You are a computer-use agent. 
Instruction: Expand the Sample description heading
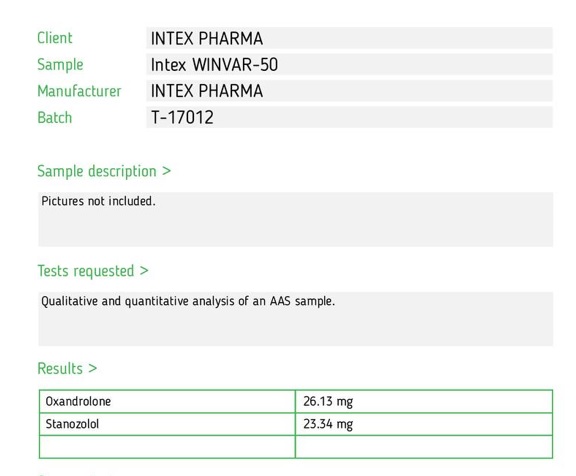104,172
